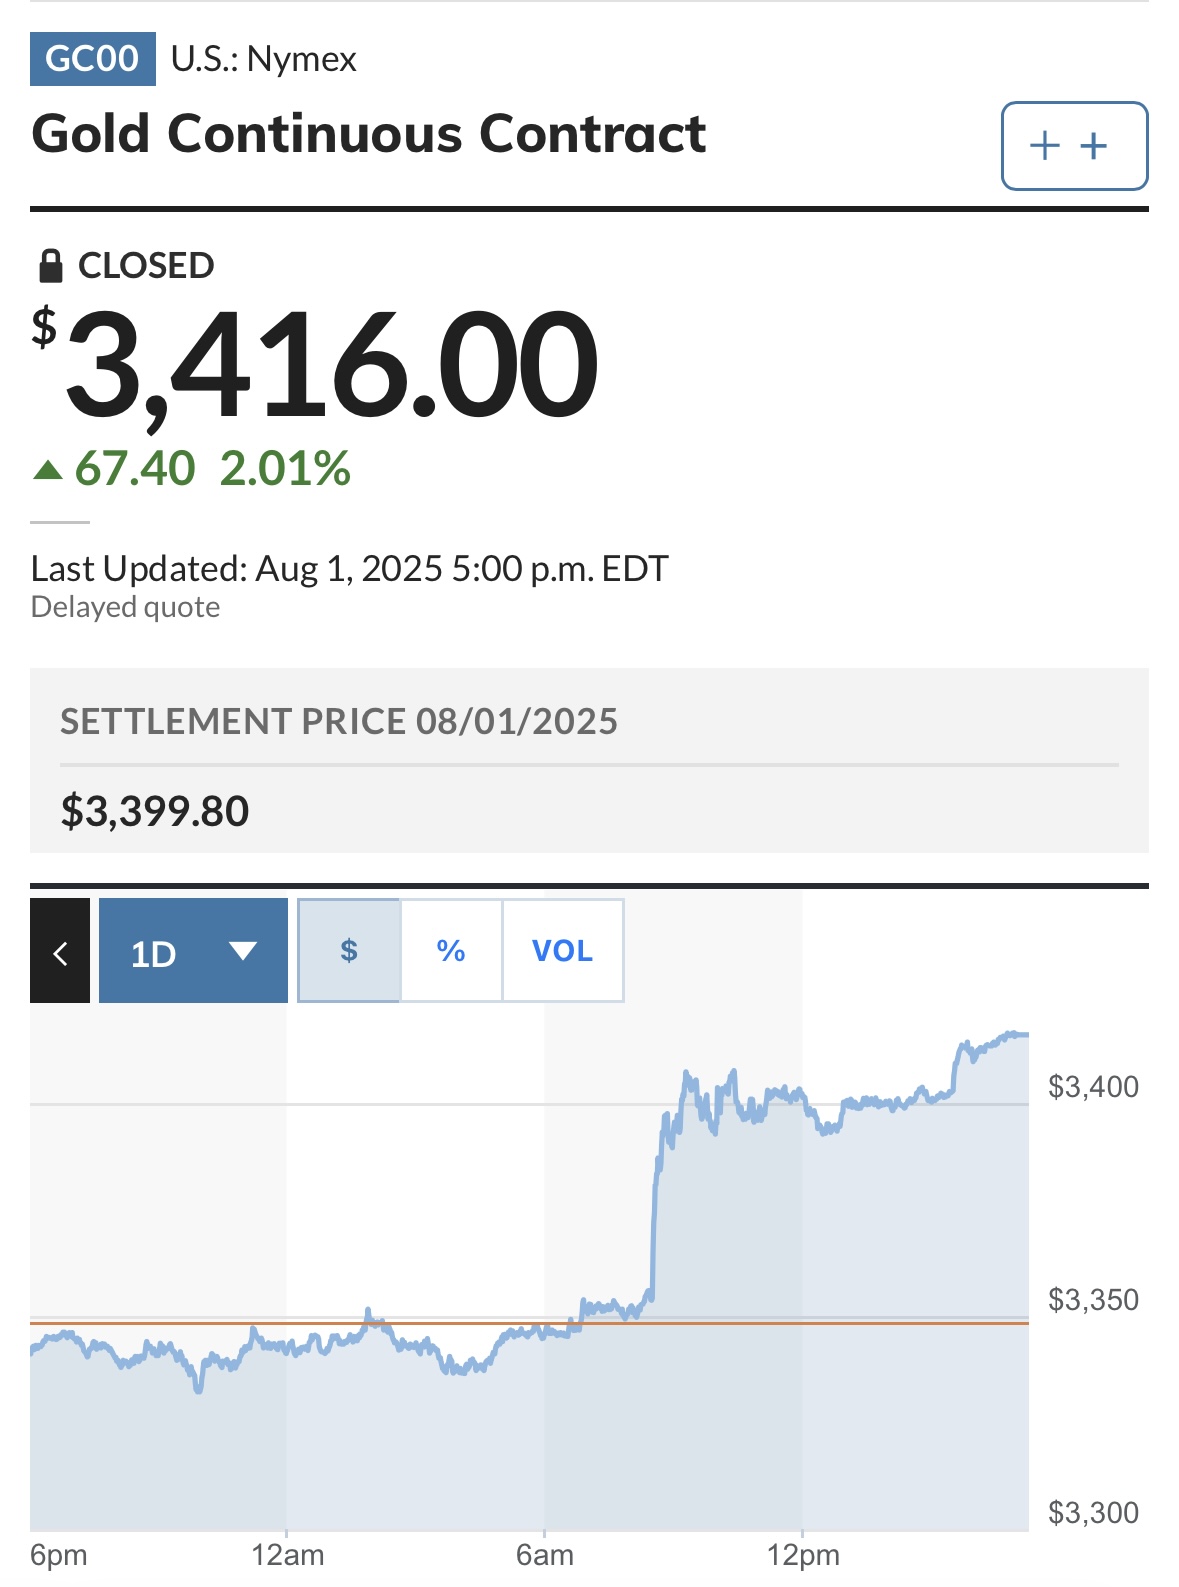Select the settlement price $3,399.80 value
Viewport: 1179px width, 1587px height.
(x=155, y=811)
